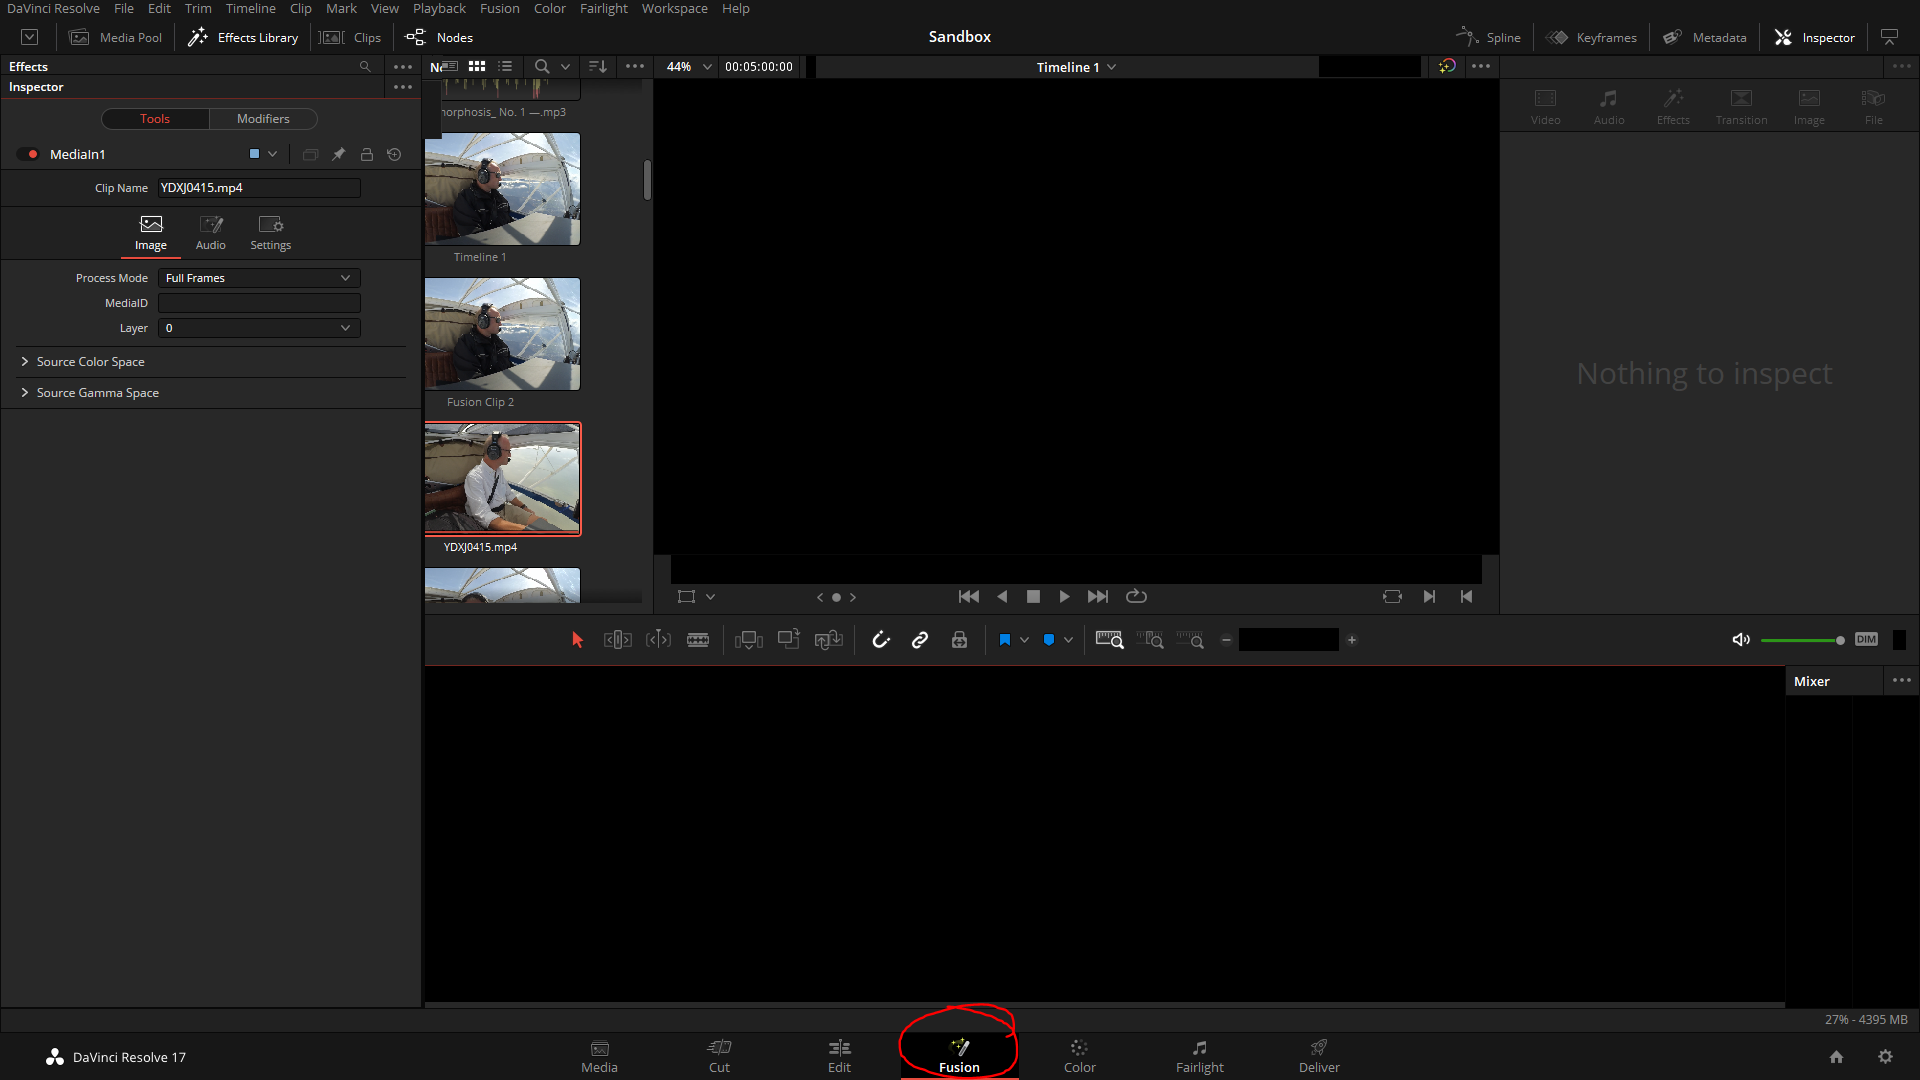Switch to the Color page

click(x=1079, y=1056)
